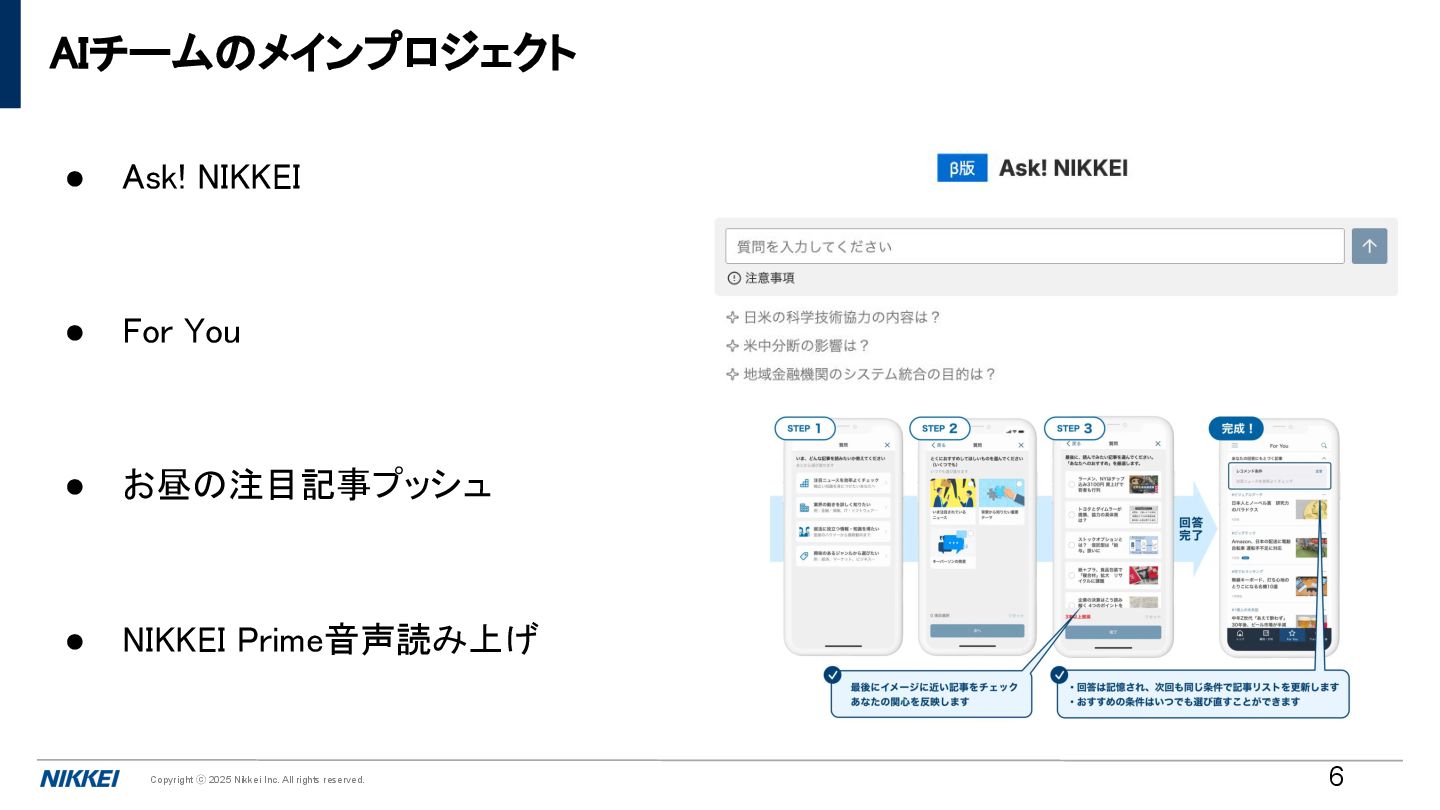Select the radio button for トヨタとダイムラー article

click(x=1072, y=515)
